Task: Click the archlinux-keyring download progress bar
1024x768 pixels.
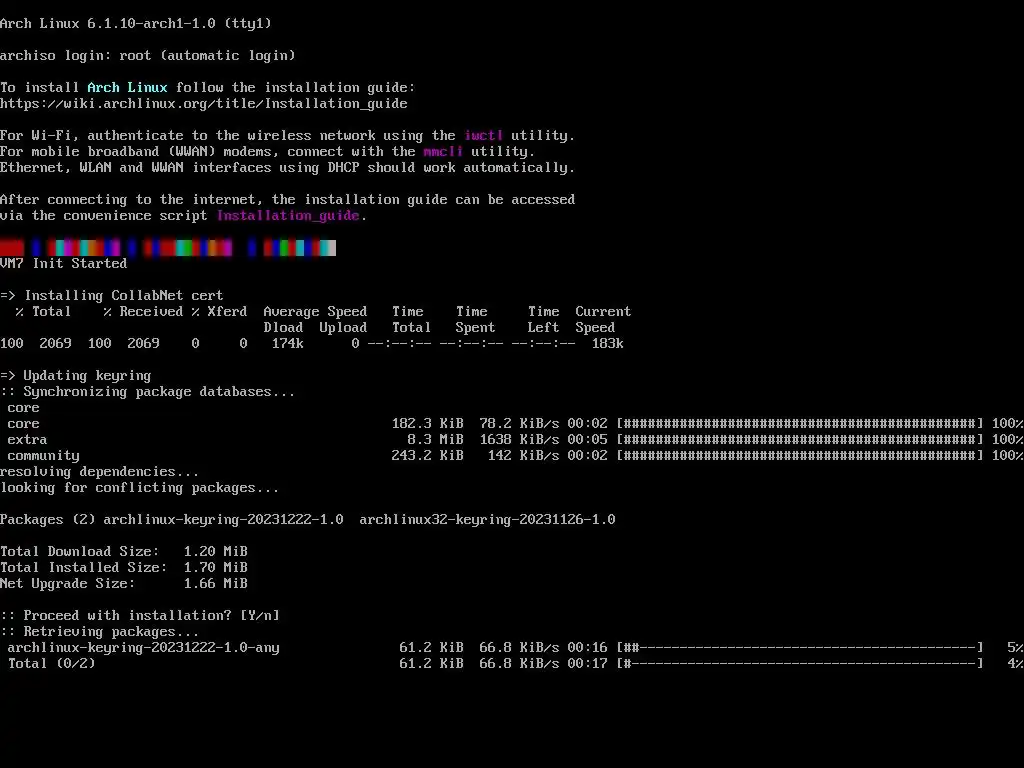Action: click(800, 648)
